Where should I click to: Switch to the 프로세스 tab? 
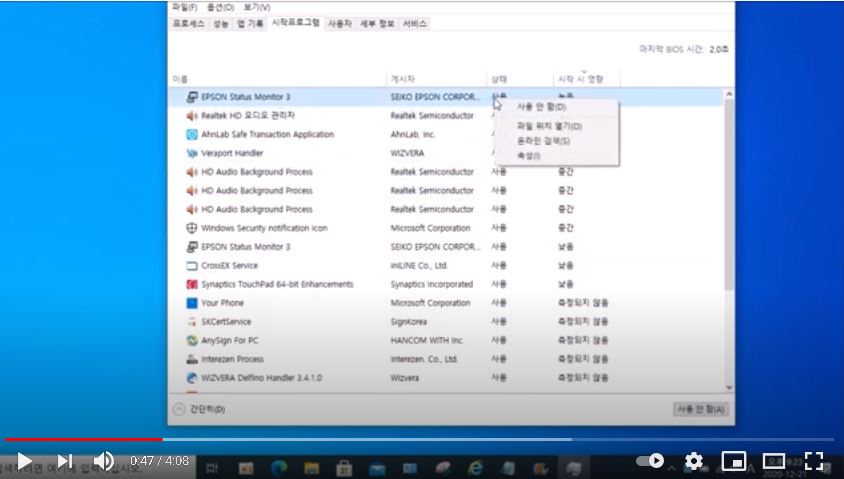[188, 24]
